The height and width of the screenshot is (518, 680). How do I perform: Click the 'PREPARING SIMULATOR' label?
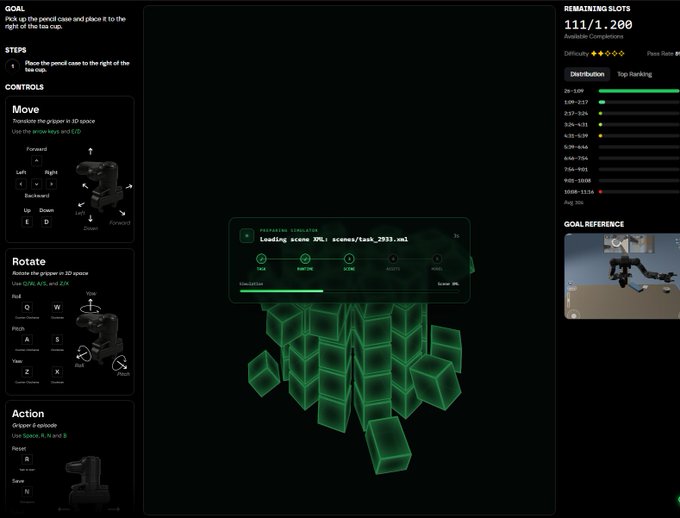click(x=289, y=230)
